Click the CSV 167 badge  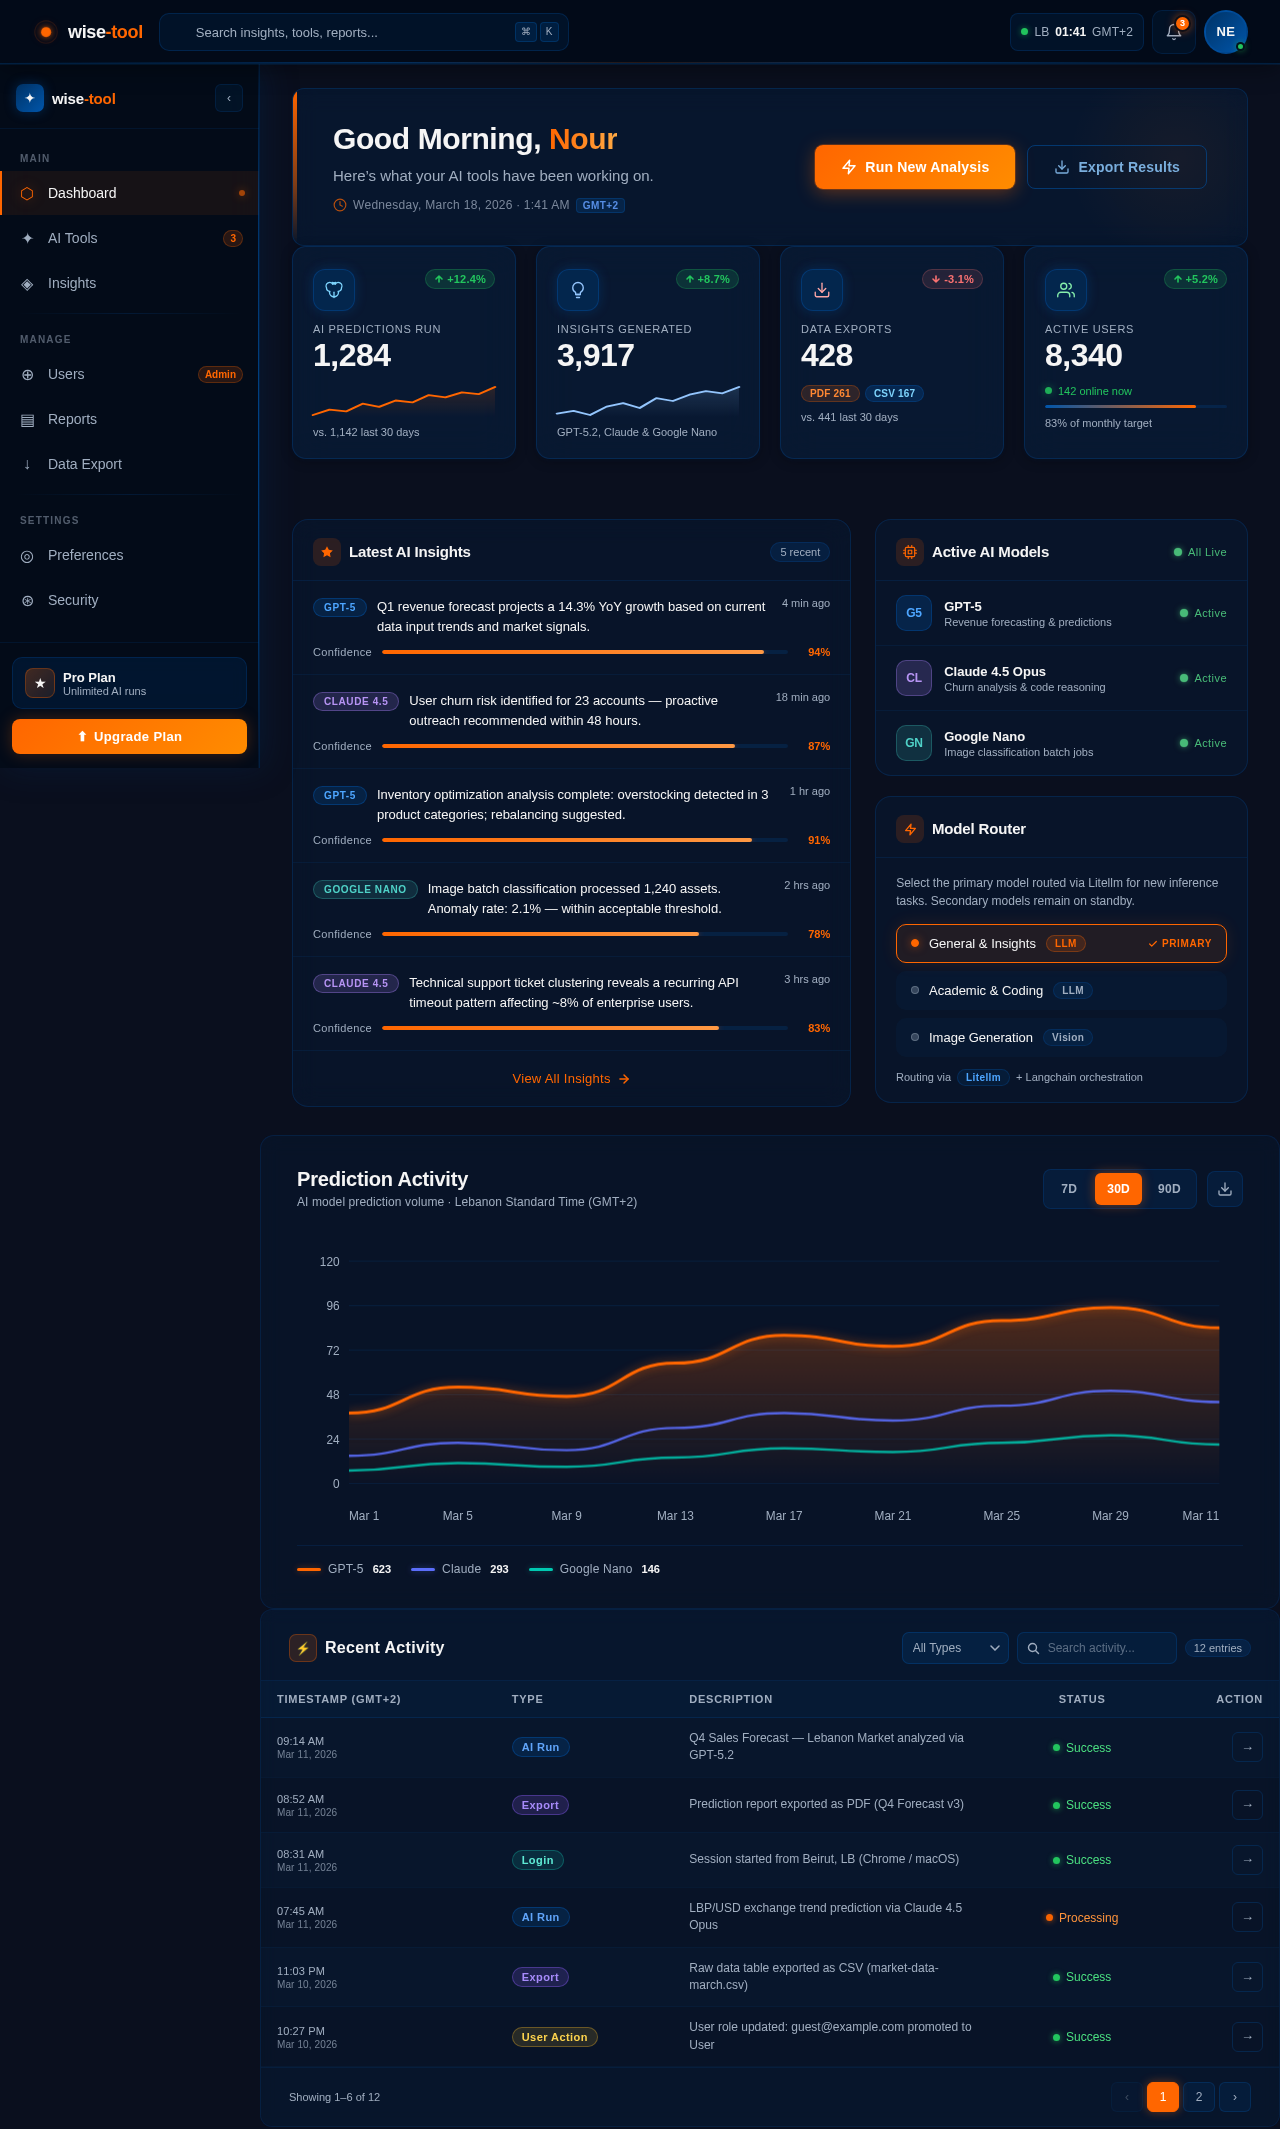point(894,393)
